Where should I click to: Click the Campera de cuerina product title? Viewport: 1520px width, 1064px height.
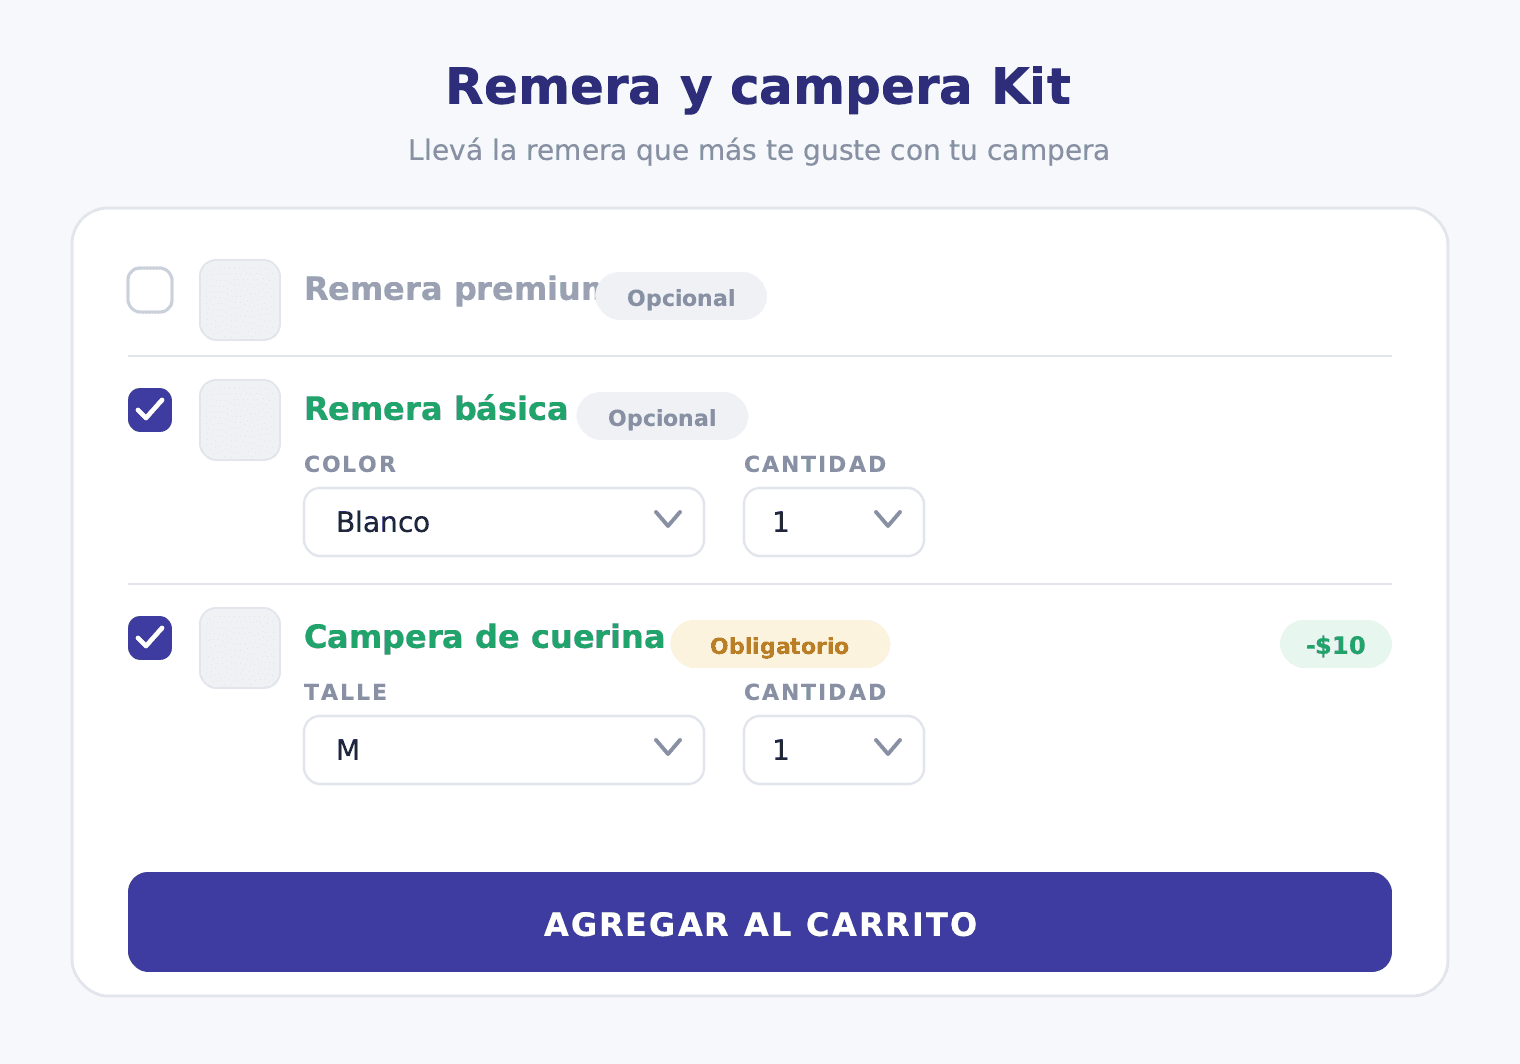[484, 637]
